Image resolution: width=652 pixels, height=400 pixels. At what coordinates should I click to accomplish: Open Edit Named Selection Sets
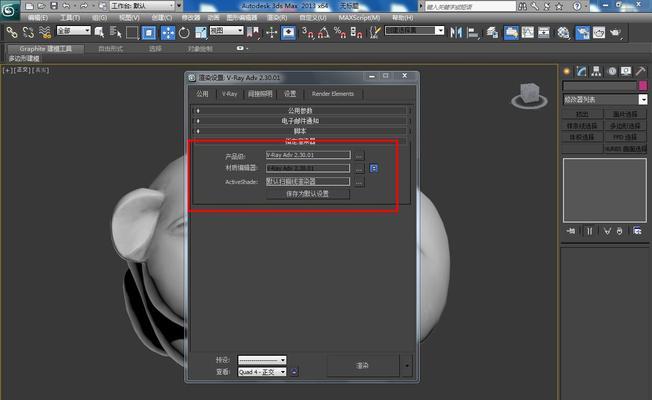point(375,32)
